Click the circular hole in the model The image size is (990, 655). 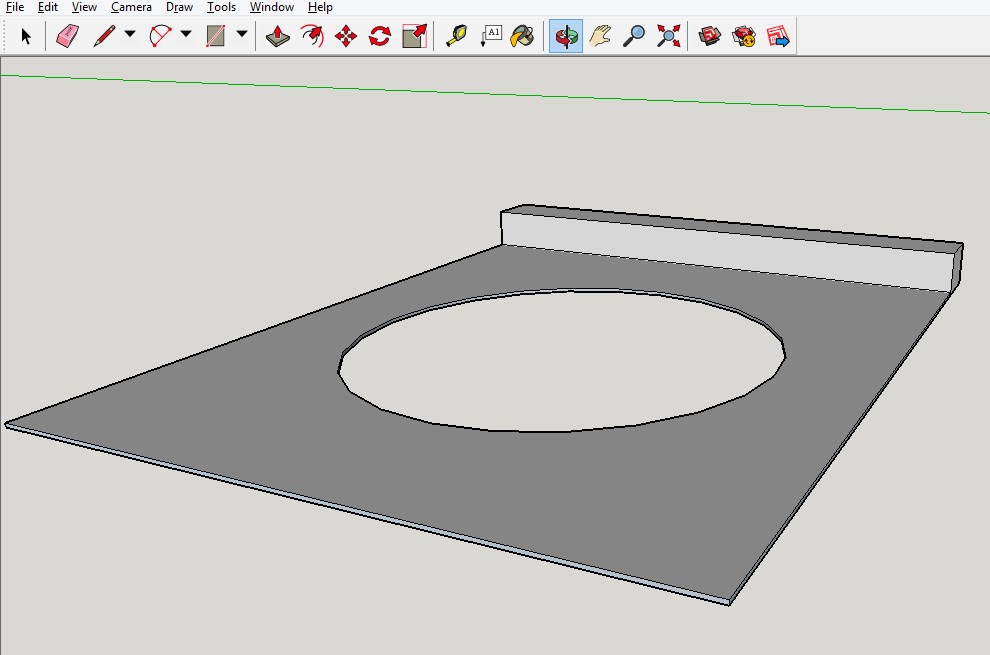[560, 360]
